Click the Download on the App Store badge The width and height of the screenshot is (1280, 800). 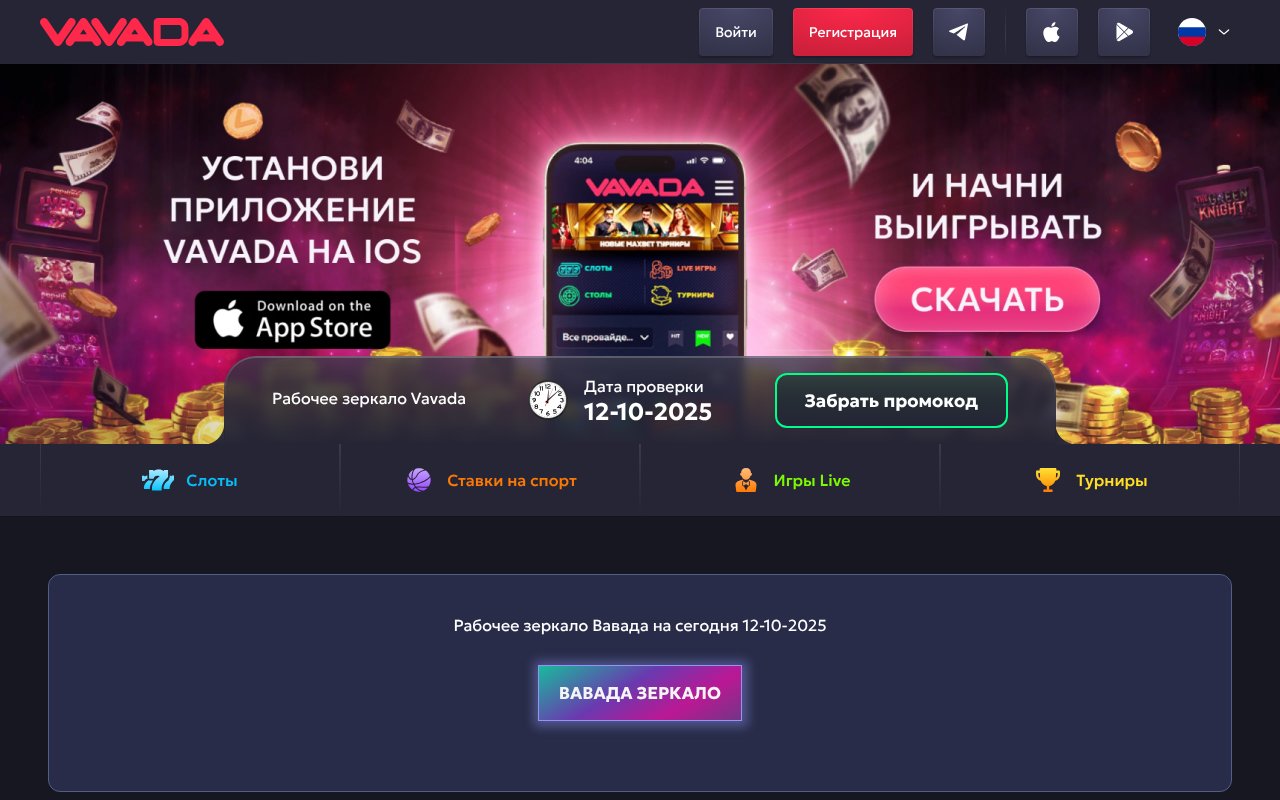click(293, 320)
